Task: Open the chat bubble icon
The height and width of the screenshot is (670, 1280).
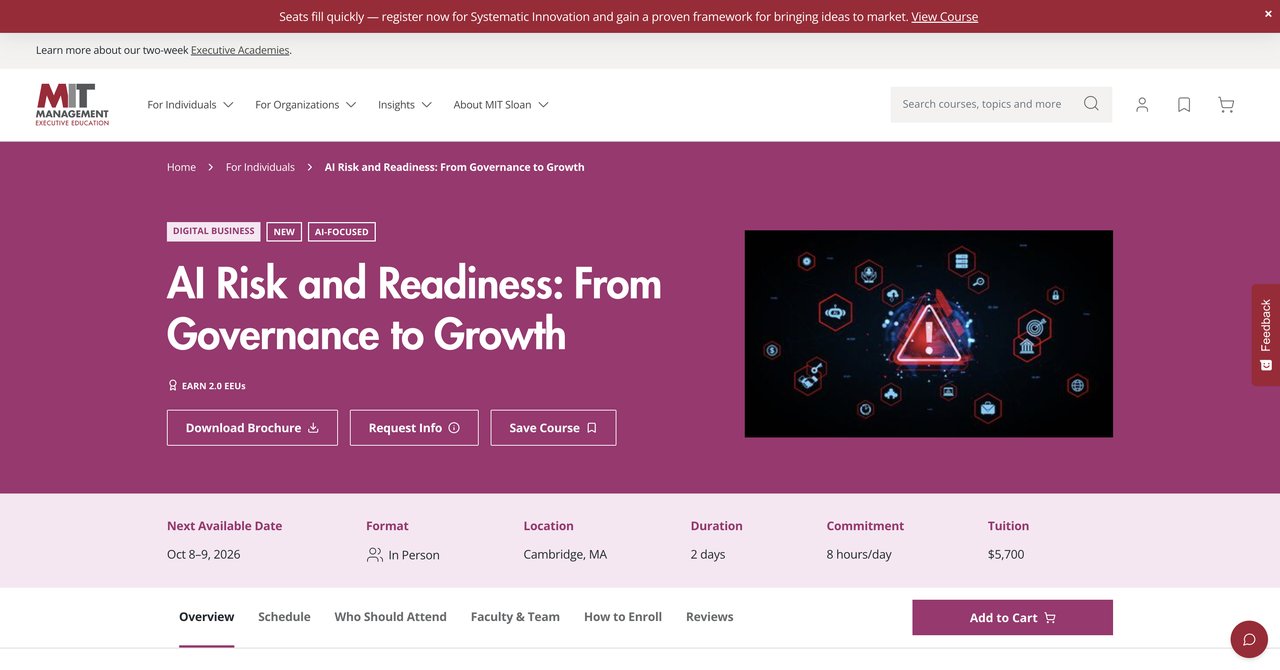Action: [x=1249, y=639]
